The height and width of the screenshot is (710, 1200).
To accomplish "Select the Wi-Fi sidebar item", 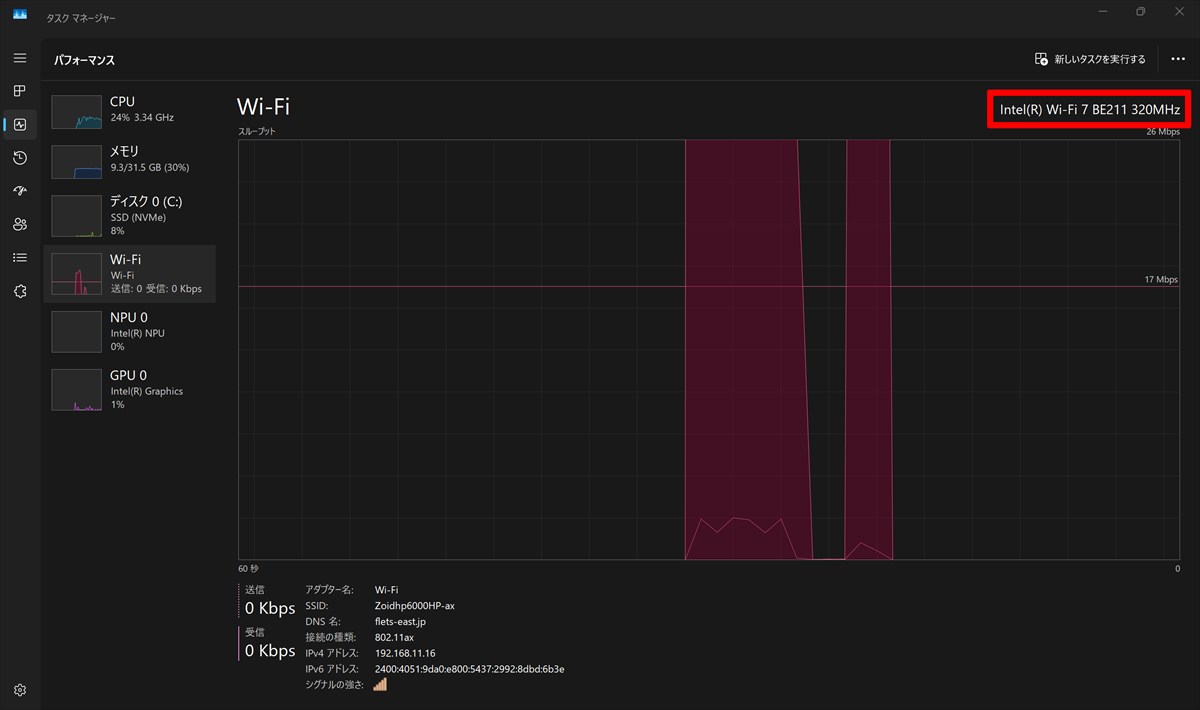I will pyautogui.click(x=130, y=274).
